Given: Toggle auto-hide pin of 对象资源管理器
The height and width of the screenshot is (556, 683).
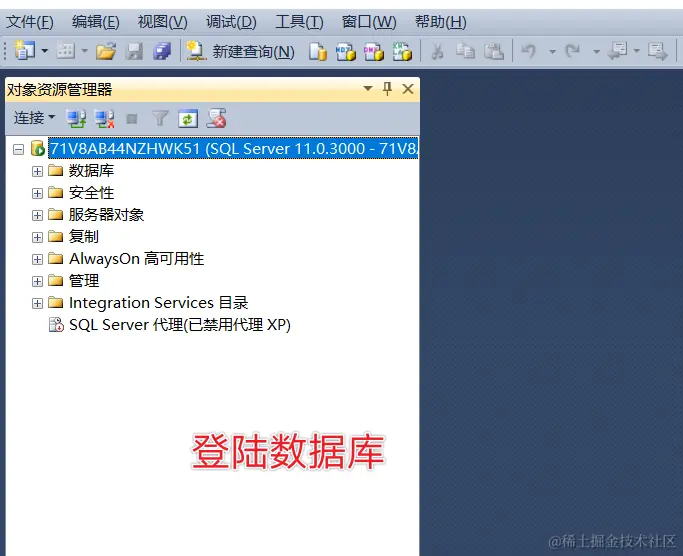Looking at the screenshot, I should pyautogui.click(x=387, y=89).
